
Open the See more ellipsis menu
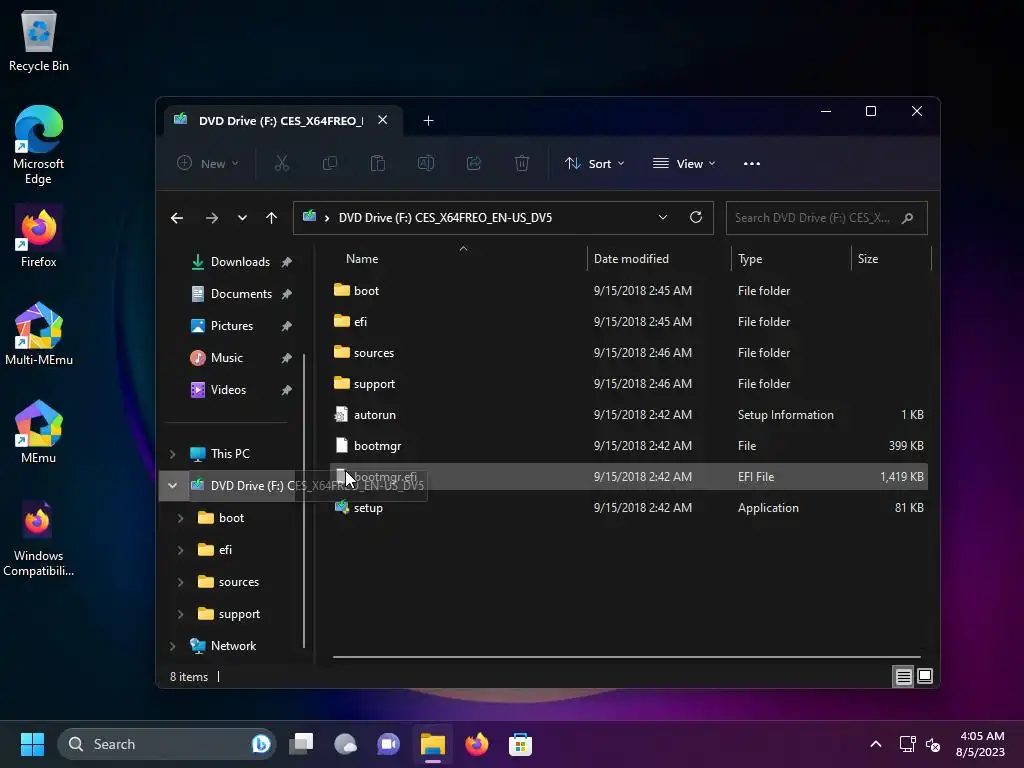pyautogui.click(x=752, y=163)
